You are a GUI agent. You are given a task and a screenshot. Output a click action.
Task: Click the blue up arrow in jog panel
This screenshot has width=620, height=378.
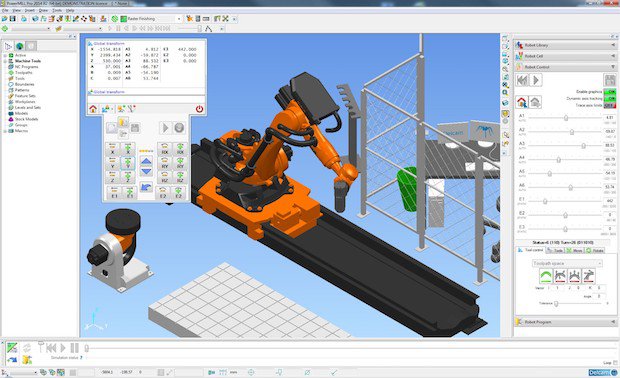click(x=146, y=161)
